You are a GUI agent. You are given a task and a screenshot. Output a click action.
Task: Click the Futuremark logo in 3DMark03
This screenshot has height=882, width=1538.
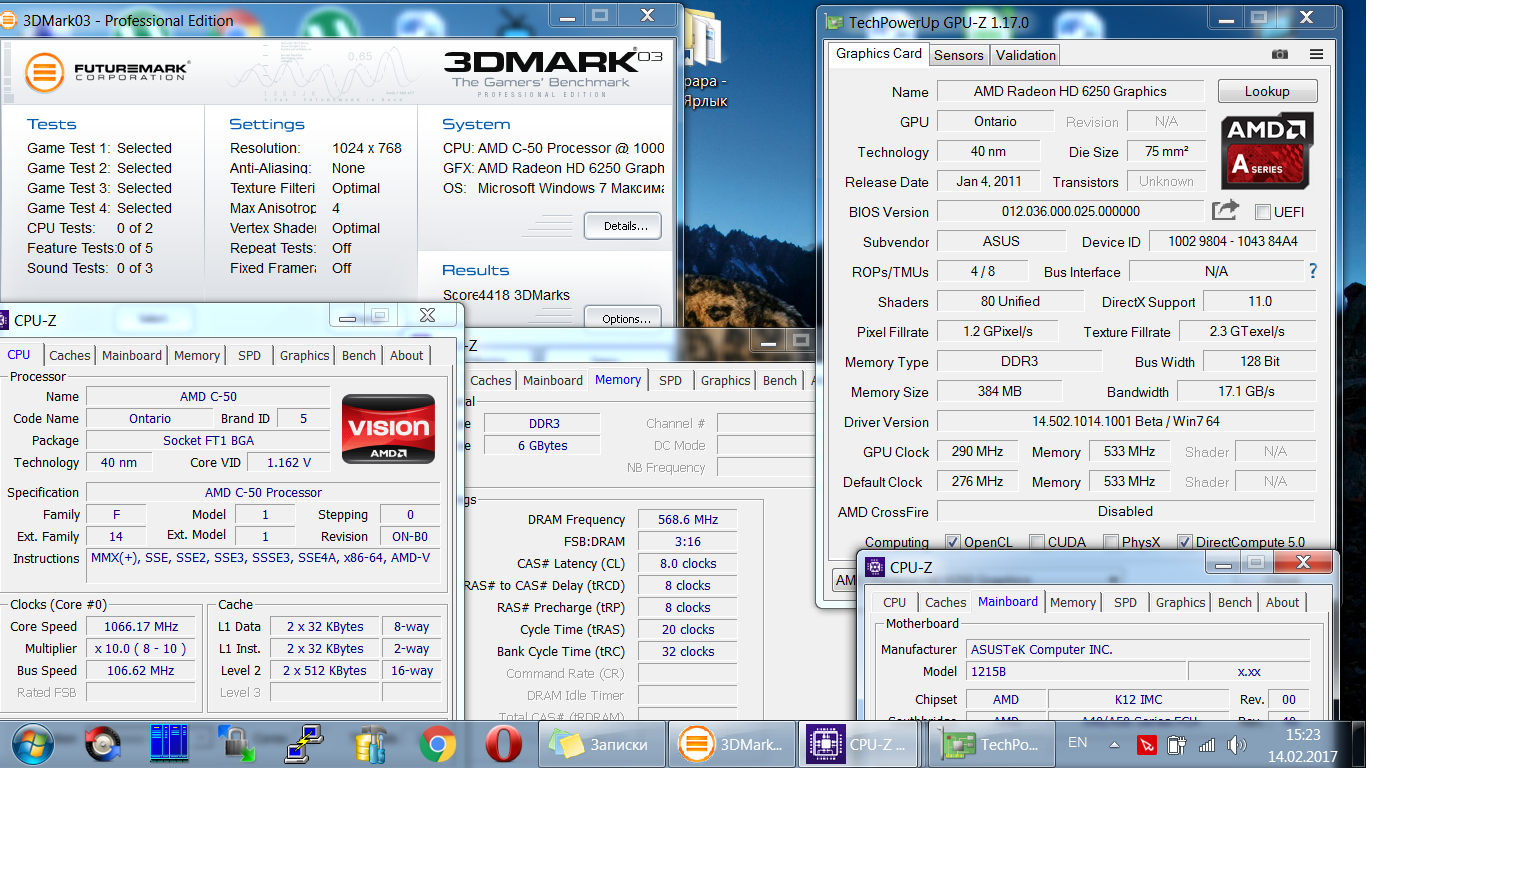tap(107, 72)
